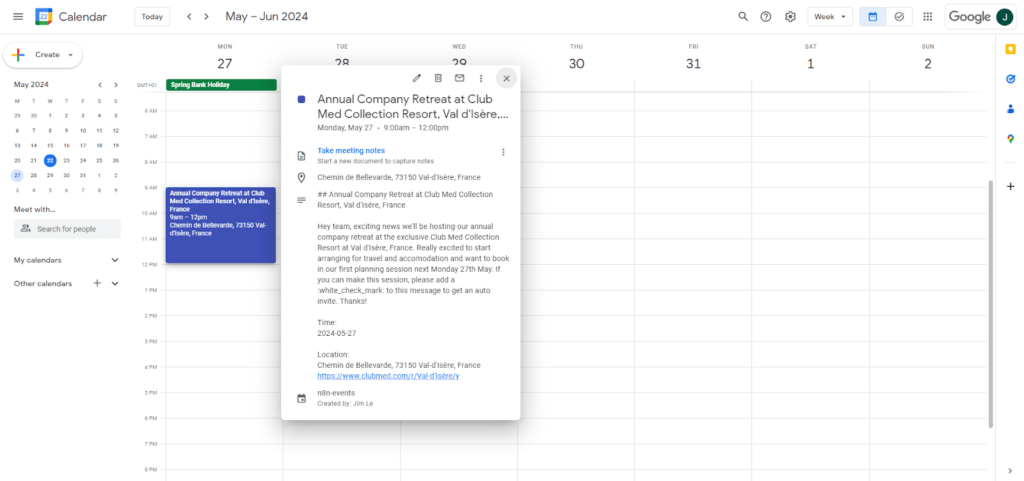Image resolution: width=1024 pixels, height=481 pixels.
Task: Open the settings gear menu
Action: click(790, 17)
